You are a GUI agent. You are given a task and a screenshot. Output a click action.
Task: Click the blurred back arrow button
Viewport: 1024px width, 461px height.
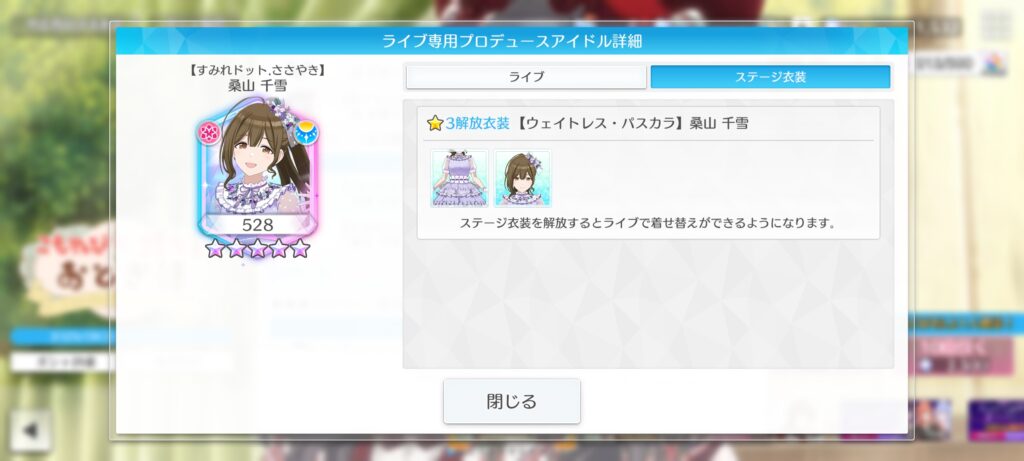coord(30,431)
